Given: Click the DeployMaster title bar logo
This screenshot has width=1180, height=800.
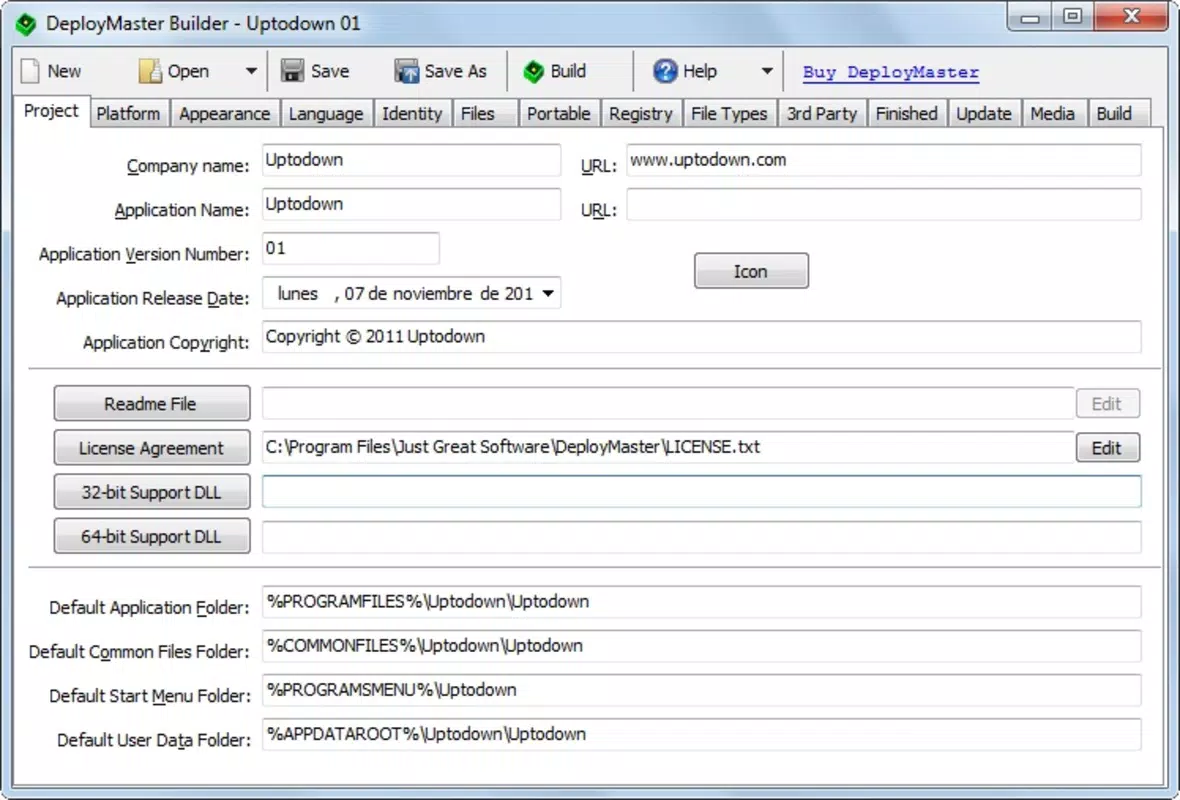Looking at the screenshot, I should [26, 24].
